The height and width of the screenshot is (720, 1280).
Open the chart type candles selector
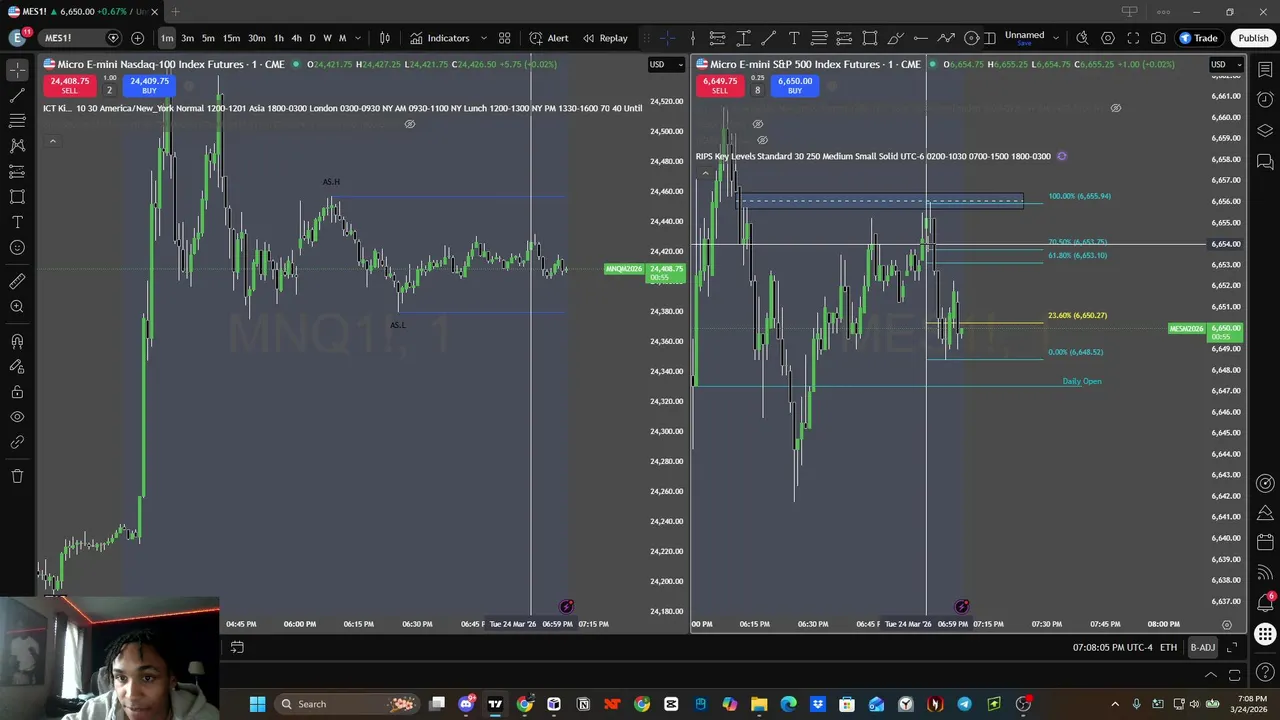click(x=385, y=38)
